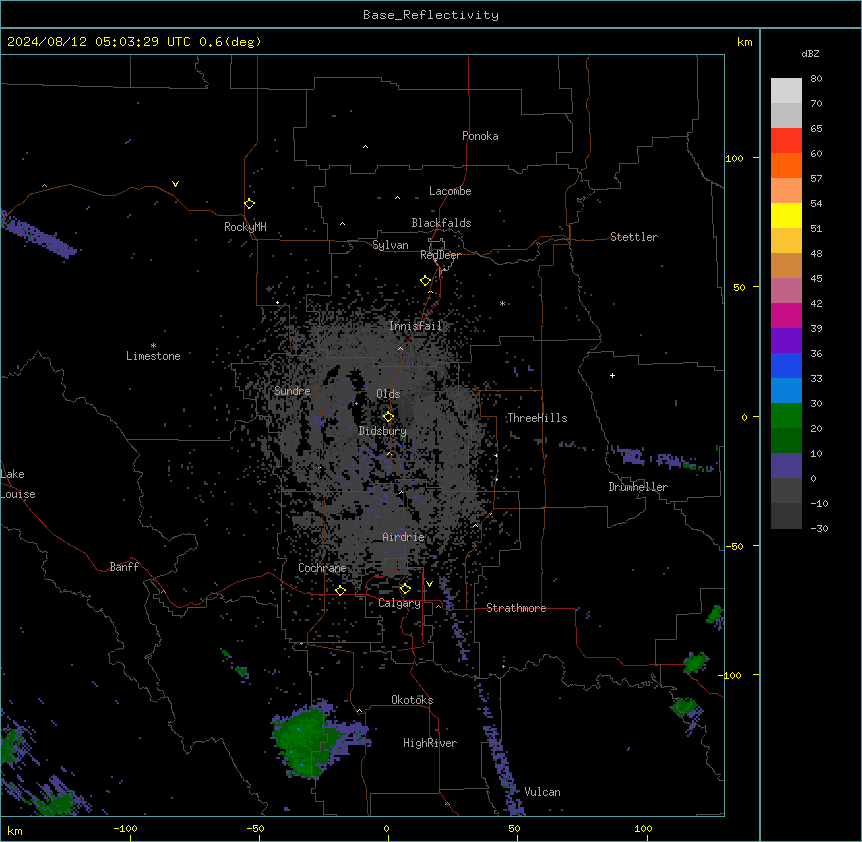Click the yellow V marker northwest of RockyMH

(175, 184)
